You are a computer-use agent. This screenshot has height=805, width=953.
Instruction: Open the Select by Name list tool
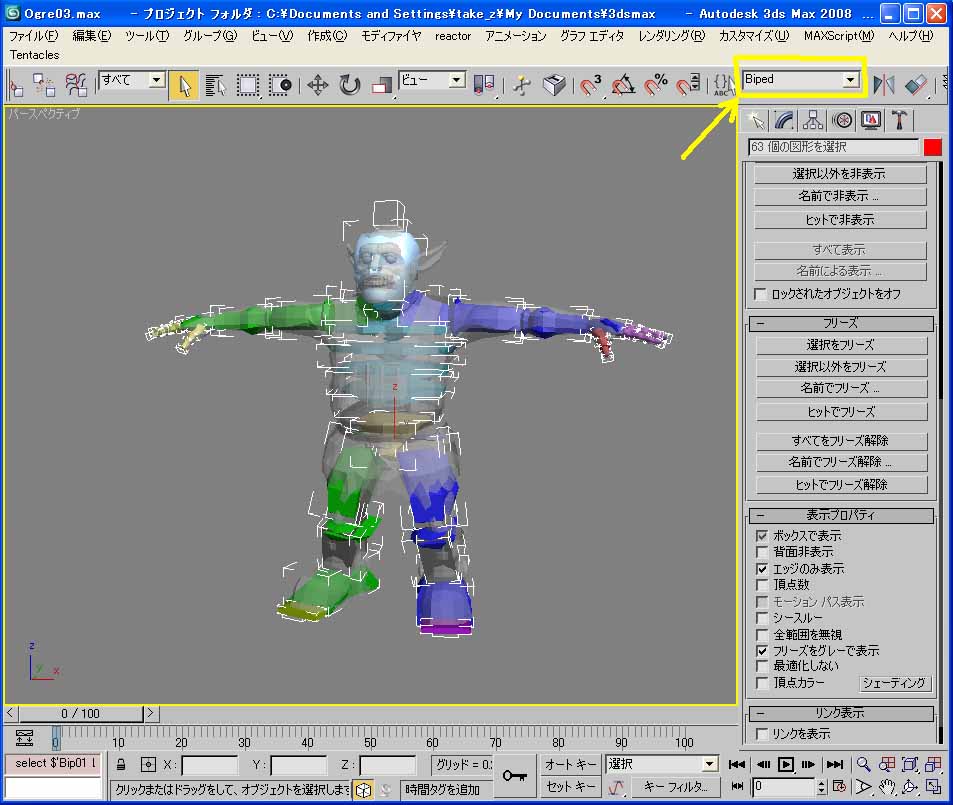tap(215, 85)
